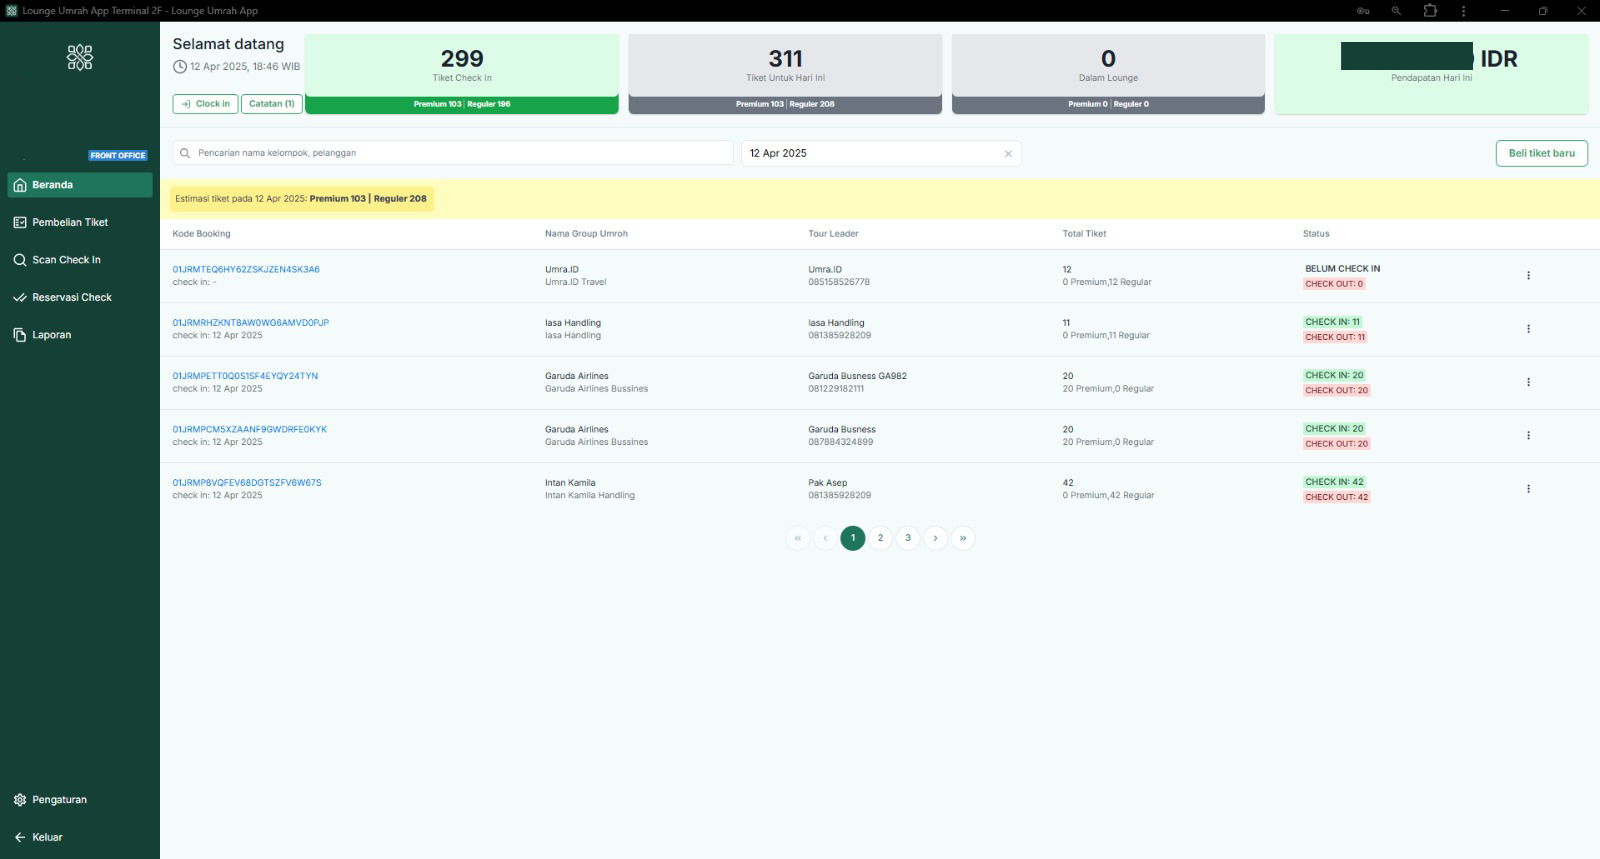Open Pembelian Tiket in sidebar
Image resolution: width=1600 pixels, height=859 pixels.
coord(70,222)
